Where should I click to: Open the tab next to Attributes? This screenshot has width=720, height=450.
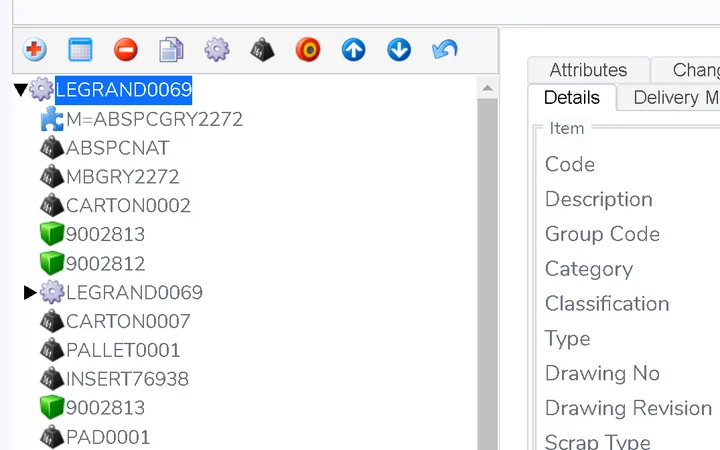pyautogui.click(x=686, y=70)
